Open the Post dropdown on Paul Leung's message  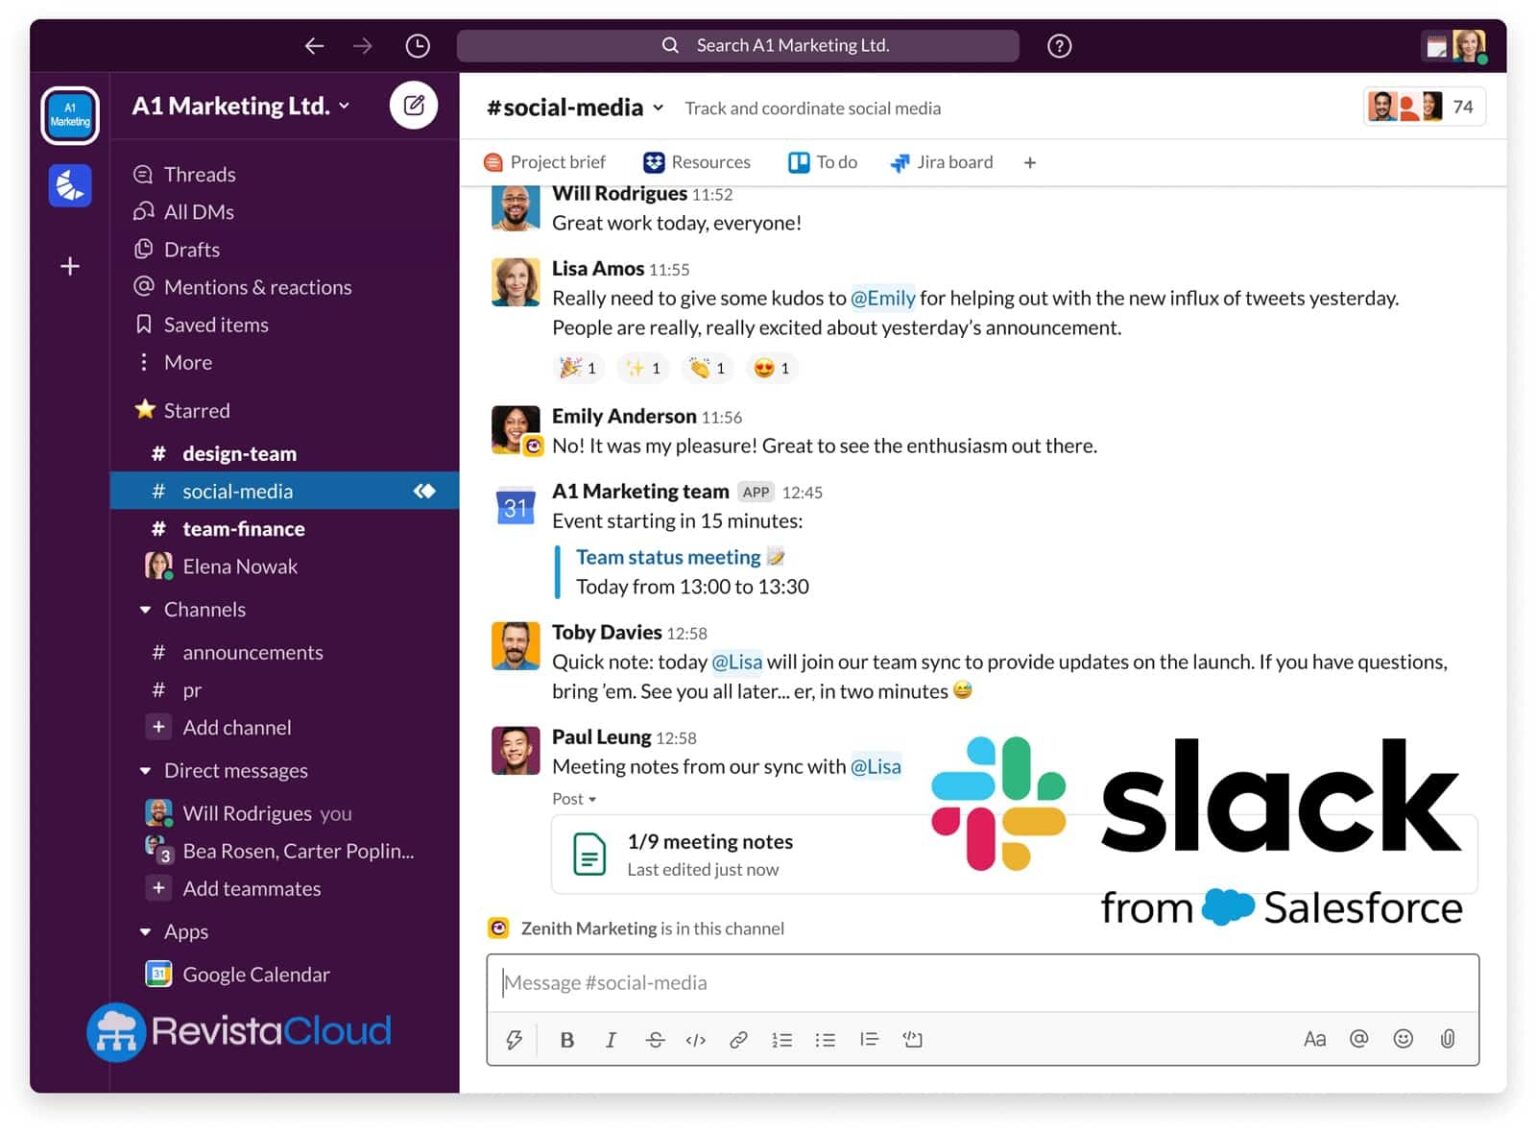pyautogui.click(x=573, y=799)
